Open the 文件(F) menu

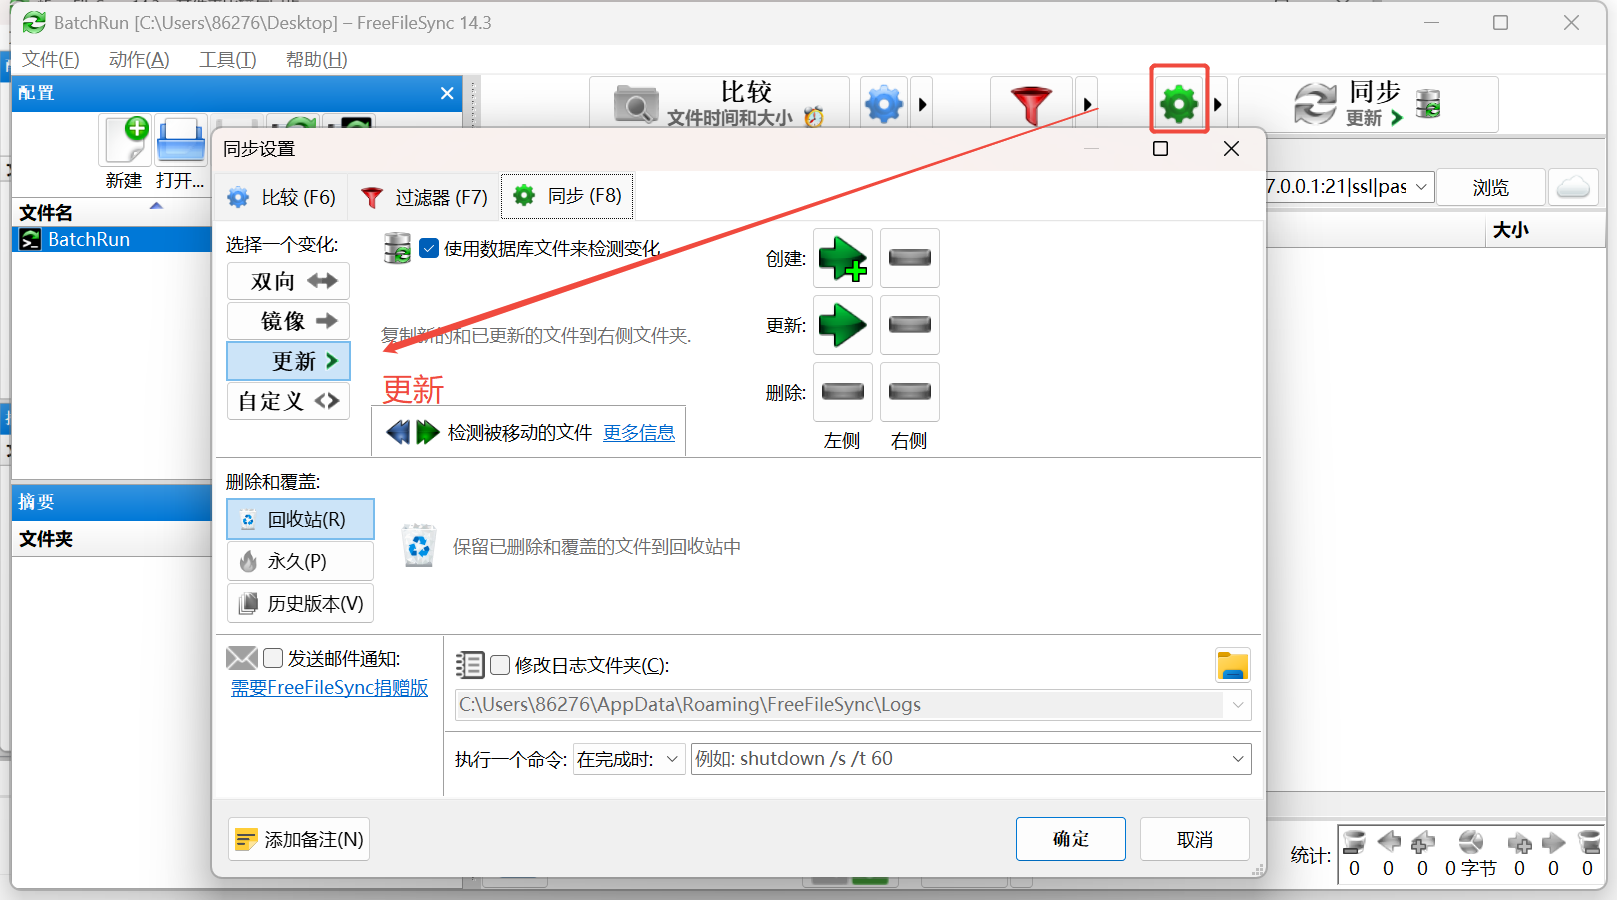coord(51,59)
